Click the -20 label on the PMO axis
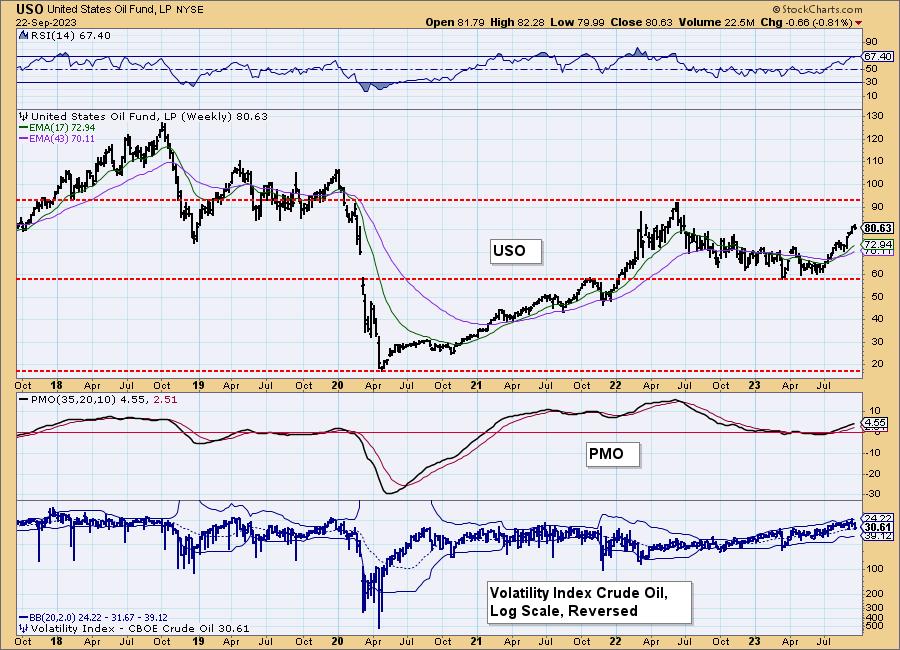The width and height of the screenshot is (900, 650). pyautogui.click(x=874, y=474)
